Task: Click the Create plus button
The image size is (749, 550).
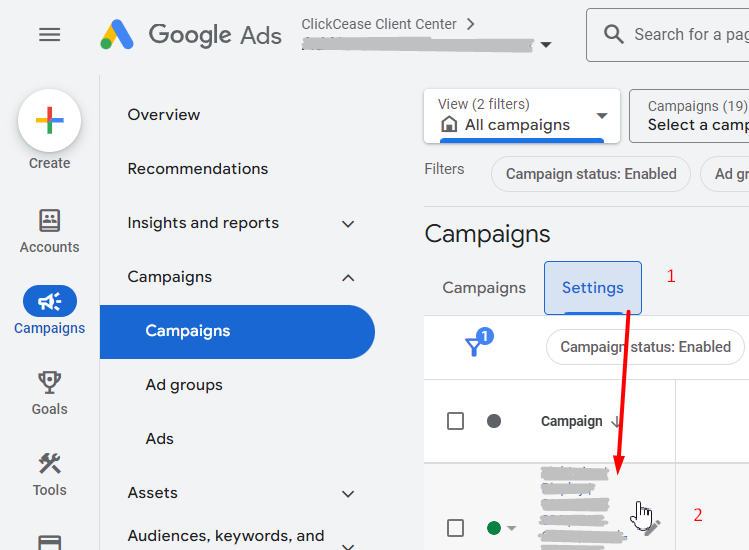Action: click(50, 120)
